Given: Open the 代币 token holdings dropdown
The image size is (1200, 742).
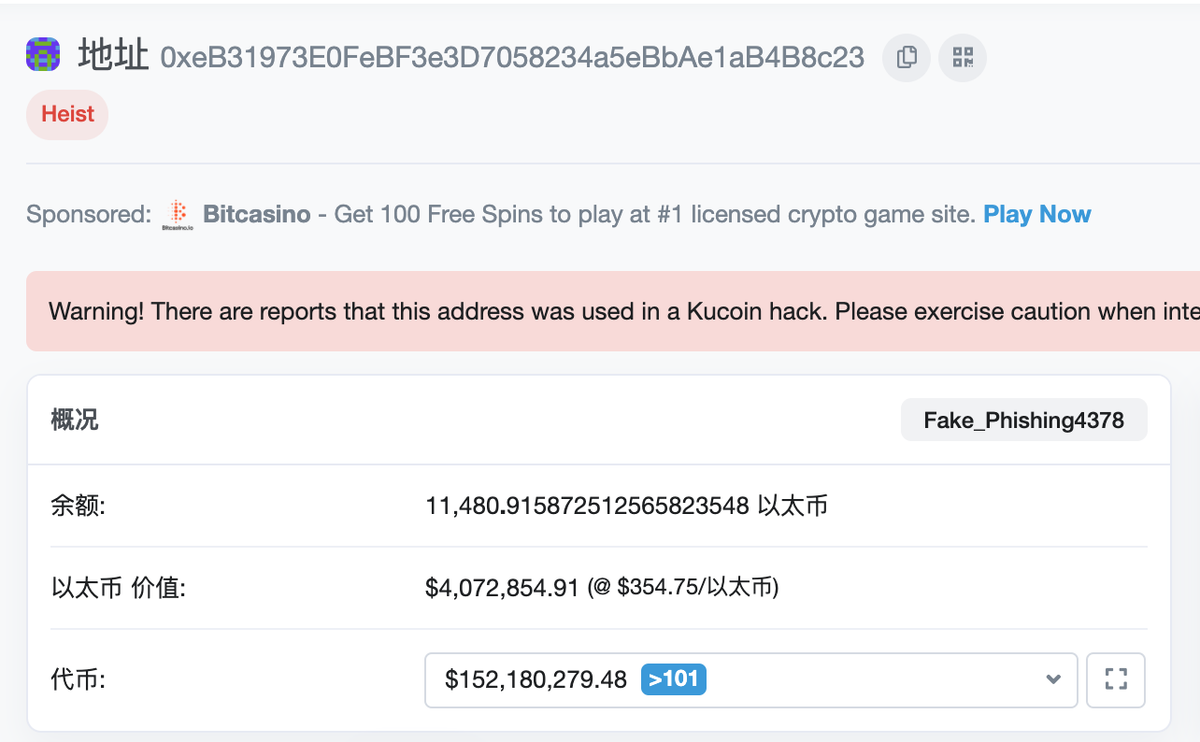Looking at the screenshot, I should click(x=750, y=680).
